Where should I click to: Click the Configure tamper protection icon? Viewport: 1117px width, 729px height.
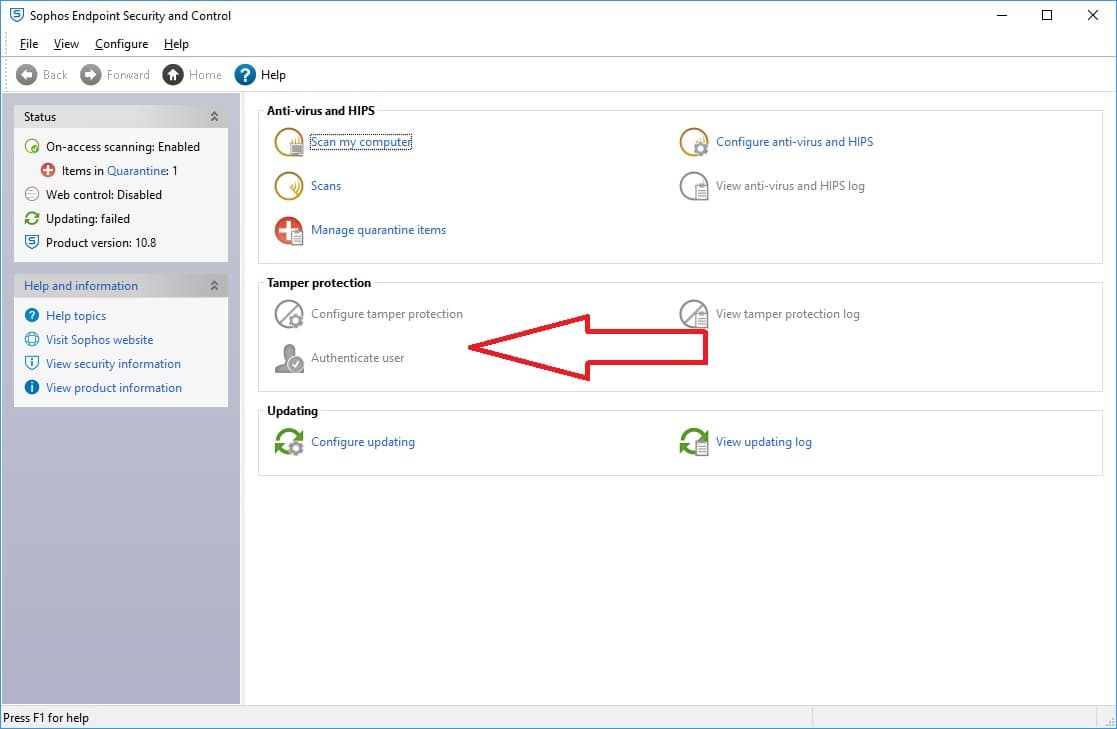289,314
